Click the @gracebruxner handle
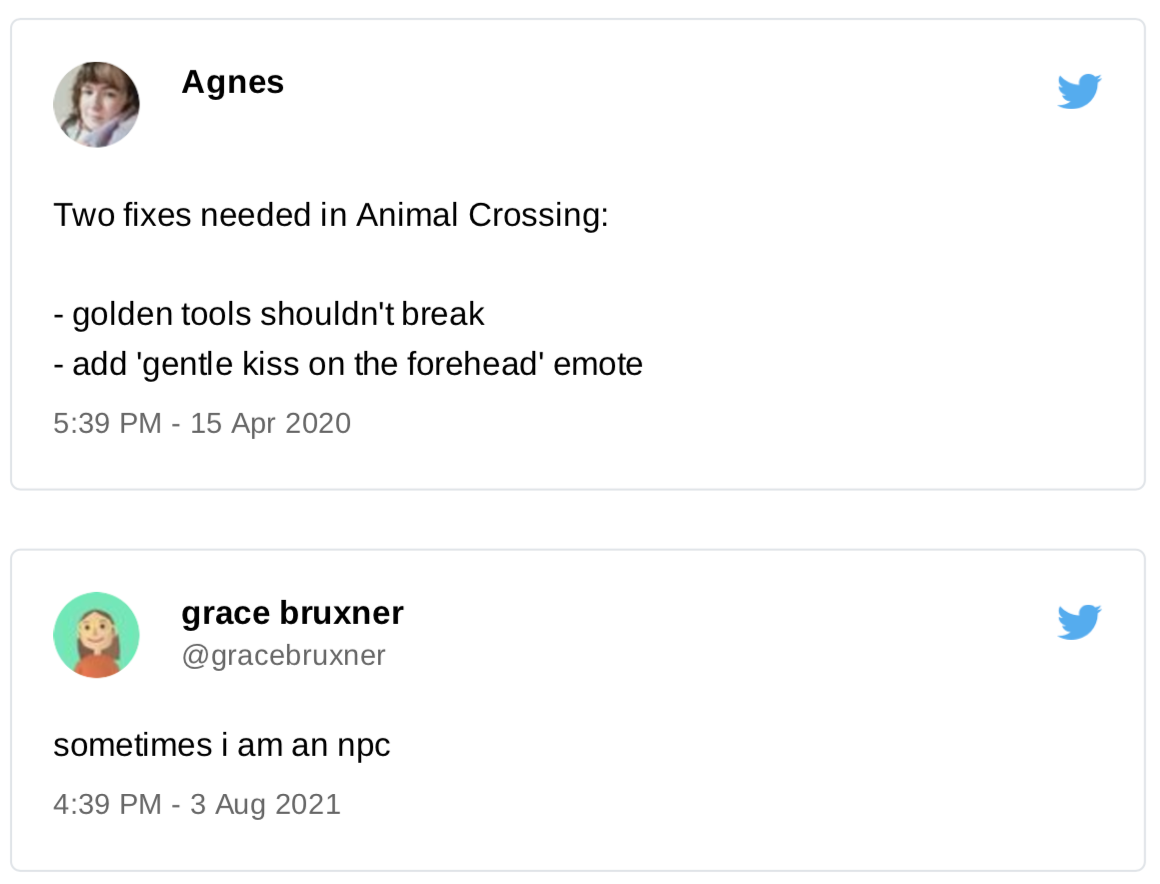Viewport: 1160px width, 884px height. tap(283, 655)
